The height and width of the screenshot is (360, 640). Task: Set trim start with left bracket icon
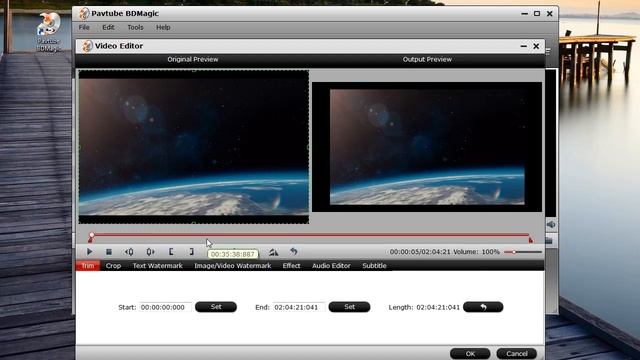coord(171,252)
